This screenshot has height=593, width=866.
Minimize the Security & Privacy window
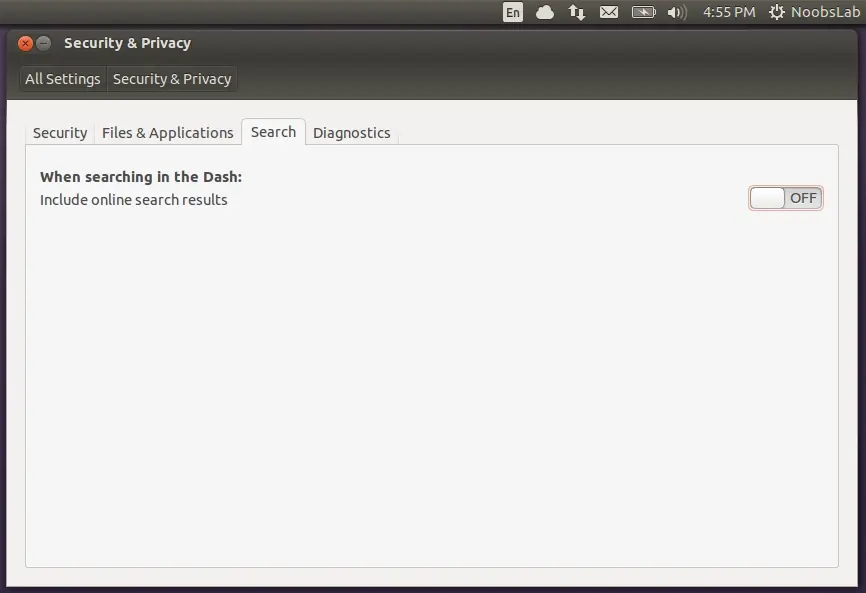pos(44,43)
